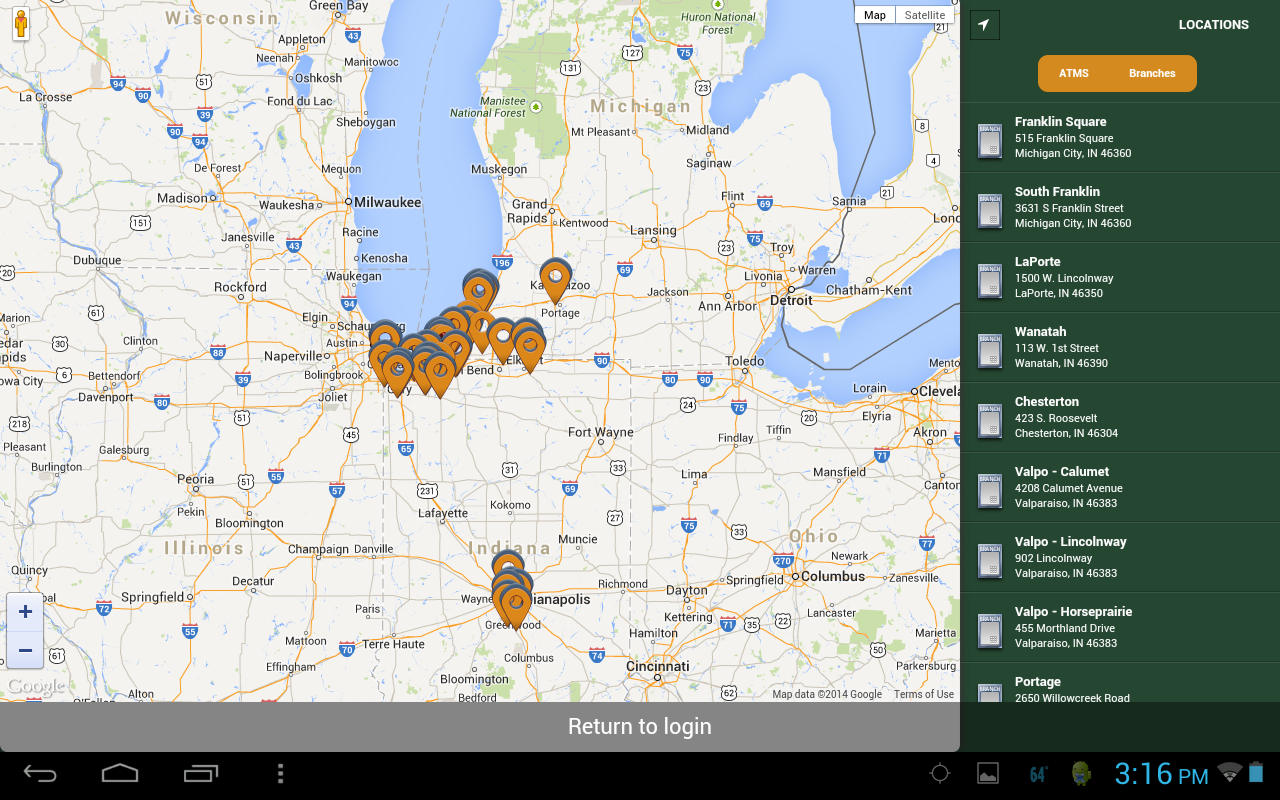Click Fort Wayne label on map

click(600, 433)
